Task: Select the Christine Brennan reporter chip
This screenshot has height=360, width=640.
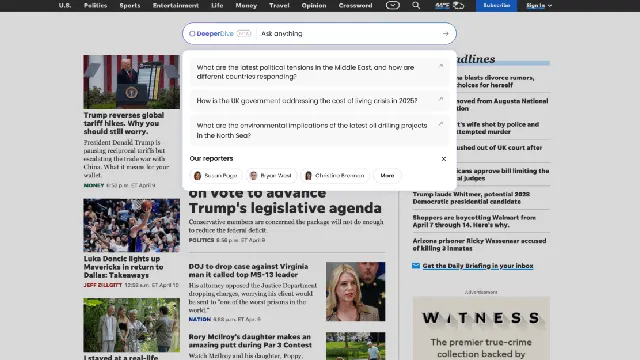Action: click(335, 176)
